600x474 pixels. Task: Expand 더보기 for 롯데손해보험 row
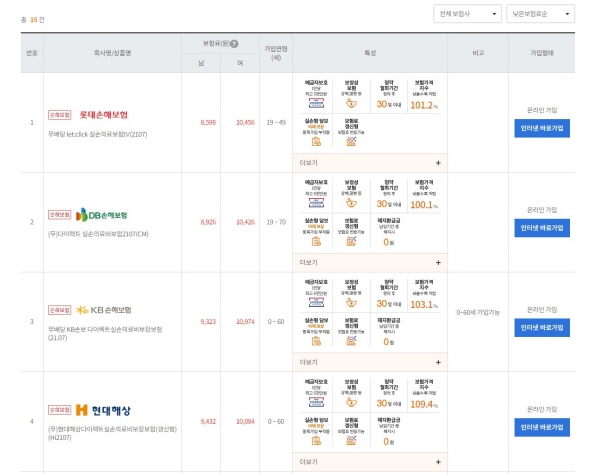(370, 163)
